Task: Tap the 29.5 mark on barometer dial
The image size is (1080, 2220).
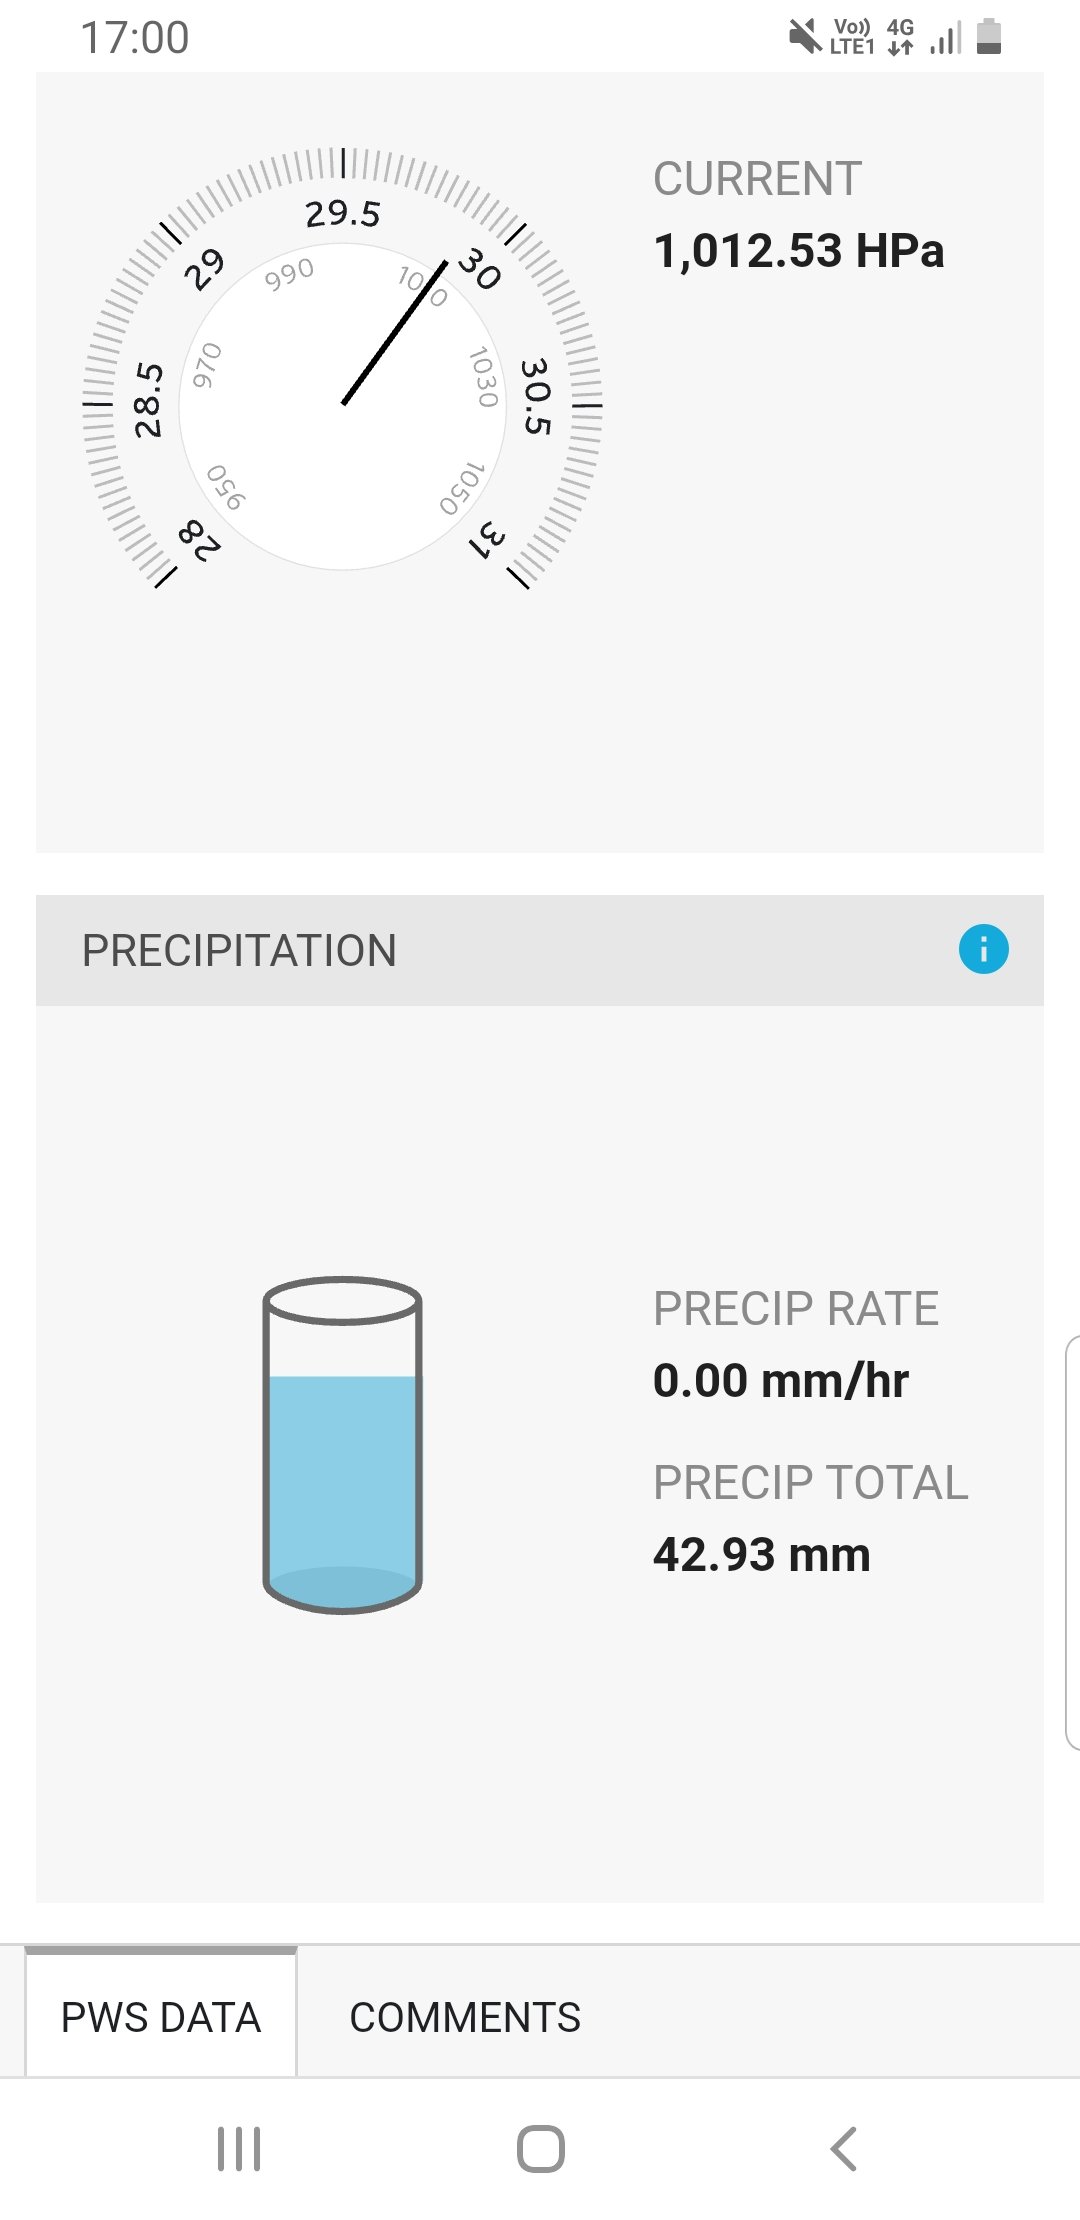Action: pos(343,213)
